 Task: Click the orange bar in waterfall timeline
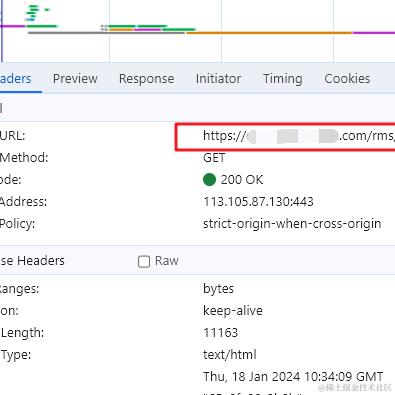(269, 33)
